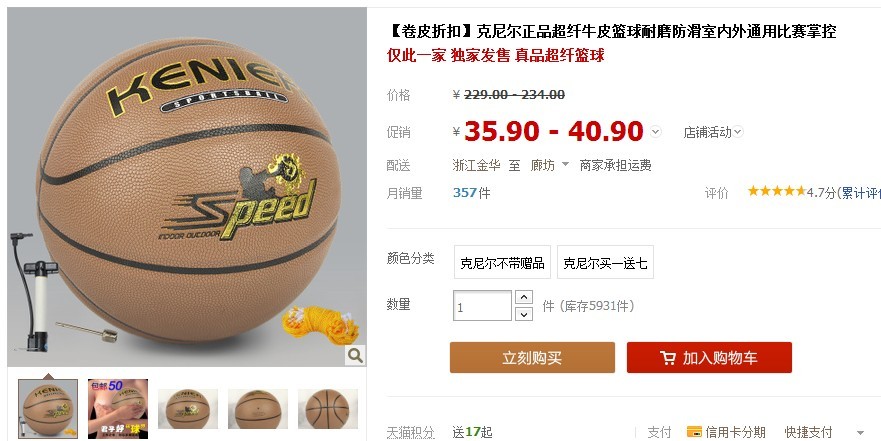Open the five-star rating reviews link

(776, 191)
